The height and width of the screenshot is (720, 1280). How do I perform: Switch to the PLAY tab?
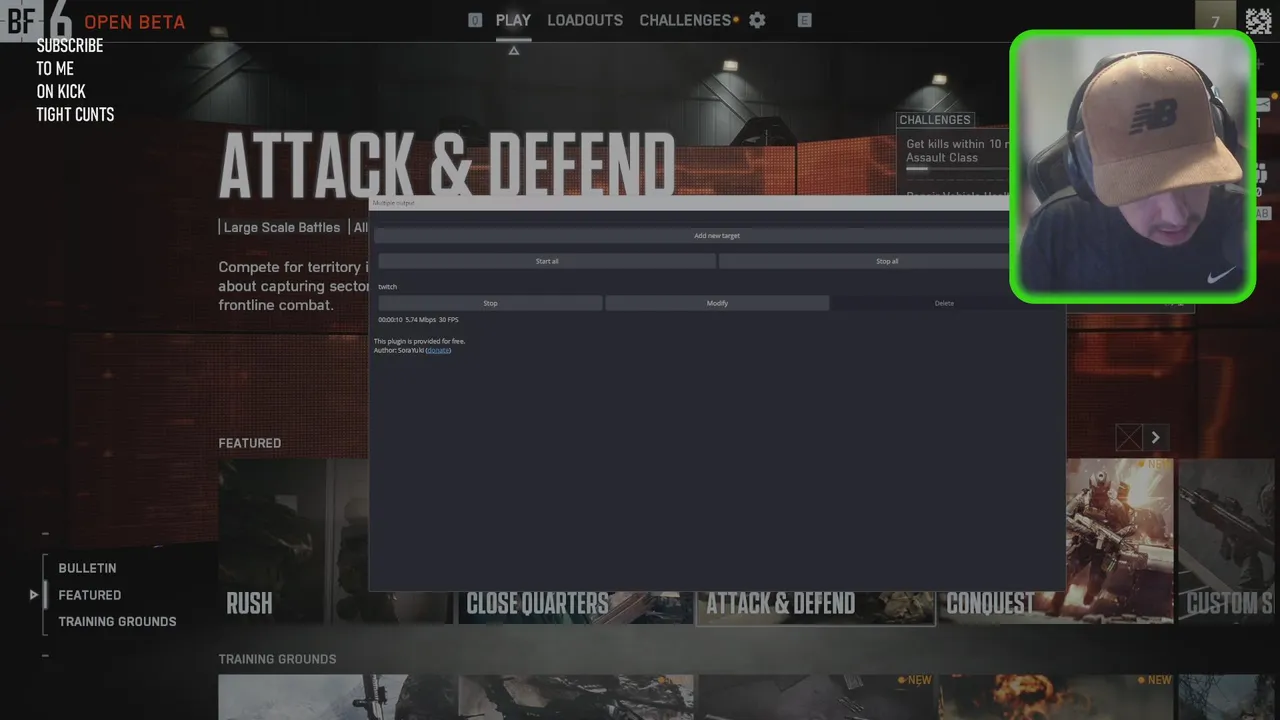(513, 20)
